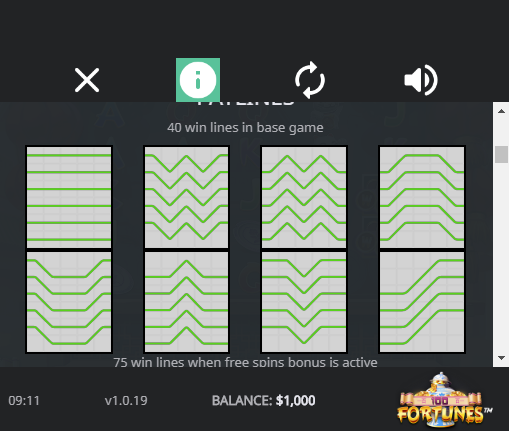
Task: Select the single center dip paylines diagram
Action: tap(304, 302)
